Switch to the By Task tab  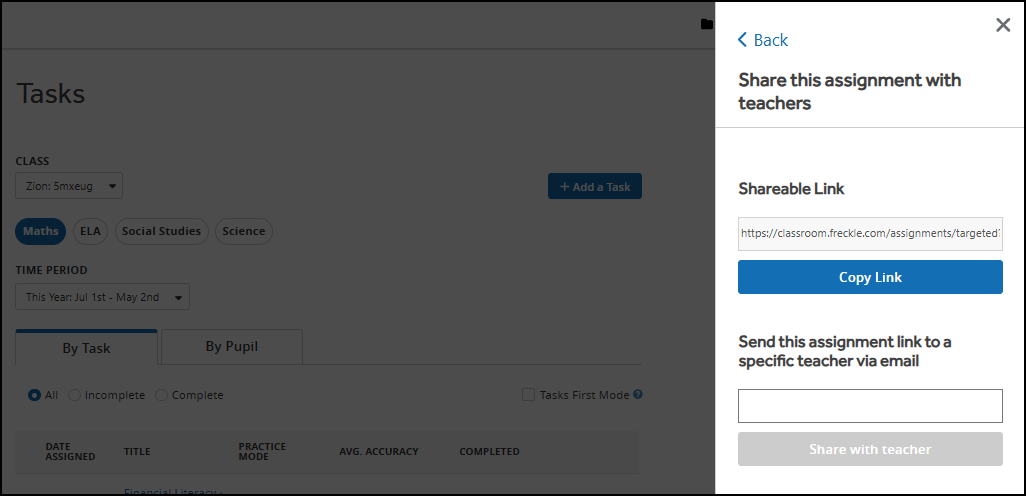(x=86, y=347)
